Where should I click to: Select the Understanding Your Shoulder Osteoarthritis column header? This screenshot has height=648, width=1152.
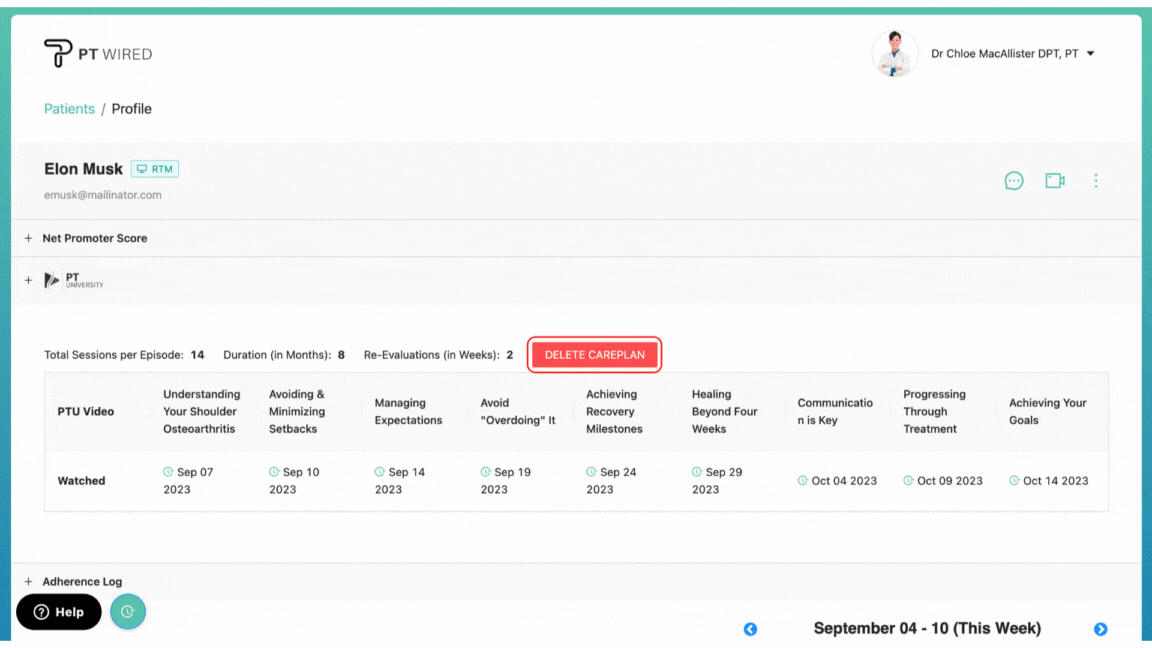tap(202, 411)
